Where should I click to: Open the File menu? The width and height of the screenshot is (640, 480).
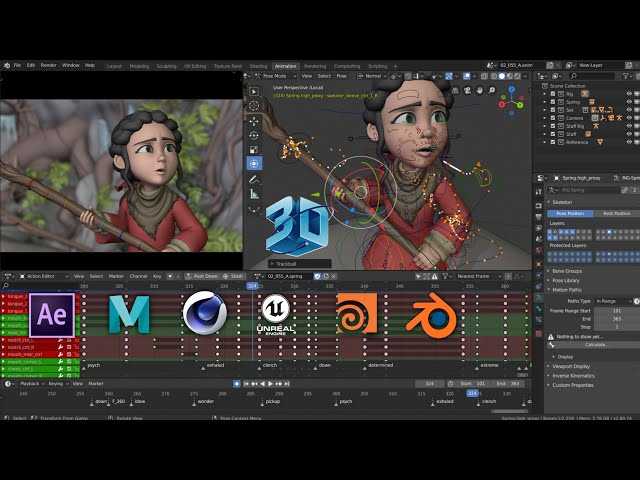(x=17, y=65)
